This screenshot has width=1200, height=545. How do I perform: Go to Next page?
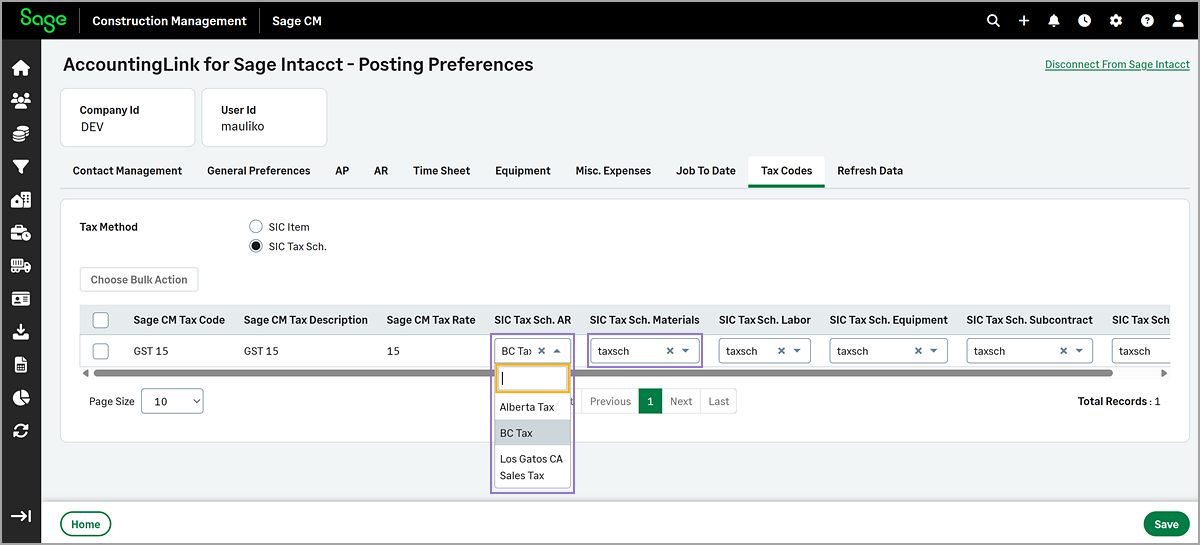point(681,401)
